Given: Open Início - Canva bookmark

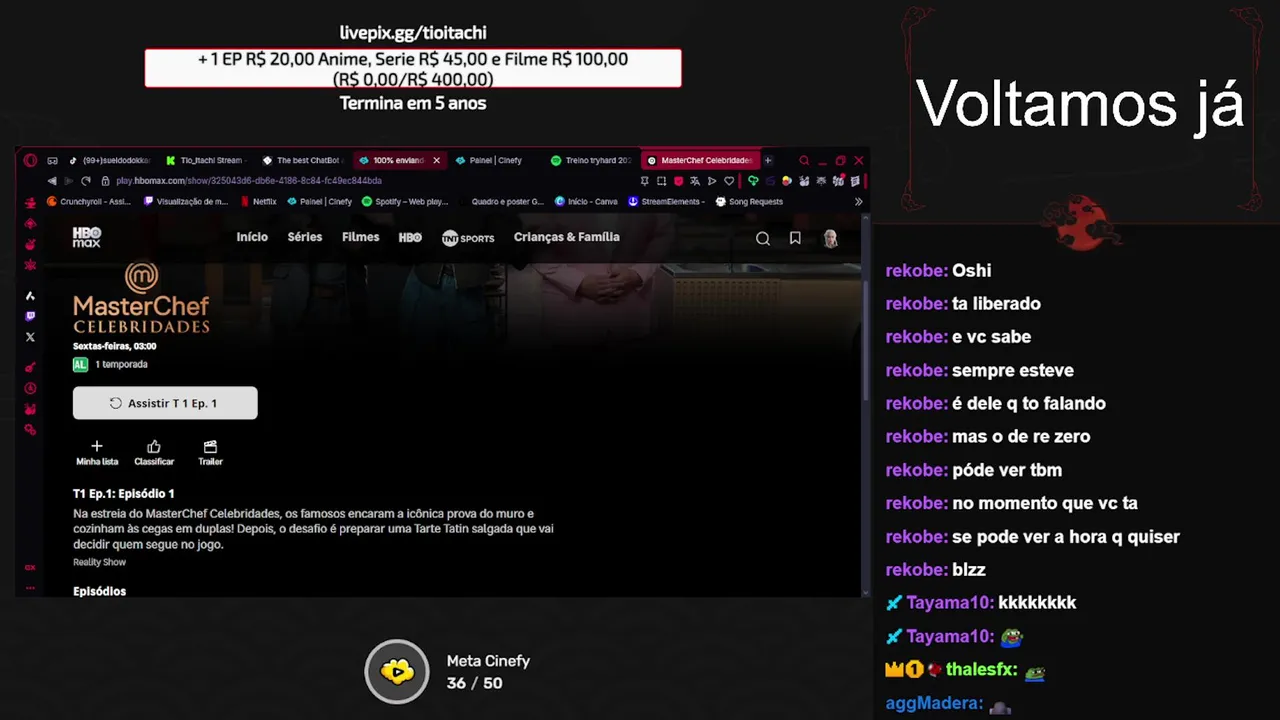Looking at the screenshot, I should (x=587, y=202).
